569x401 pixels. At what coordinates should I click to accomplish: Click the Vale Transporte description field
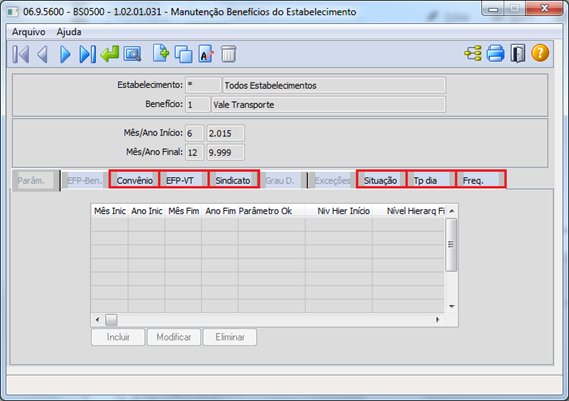tap(328, 105)
